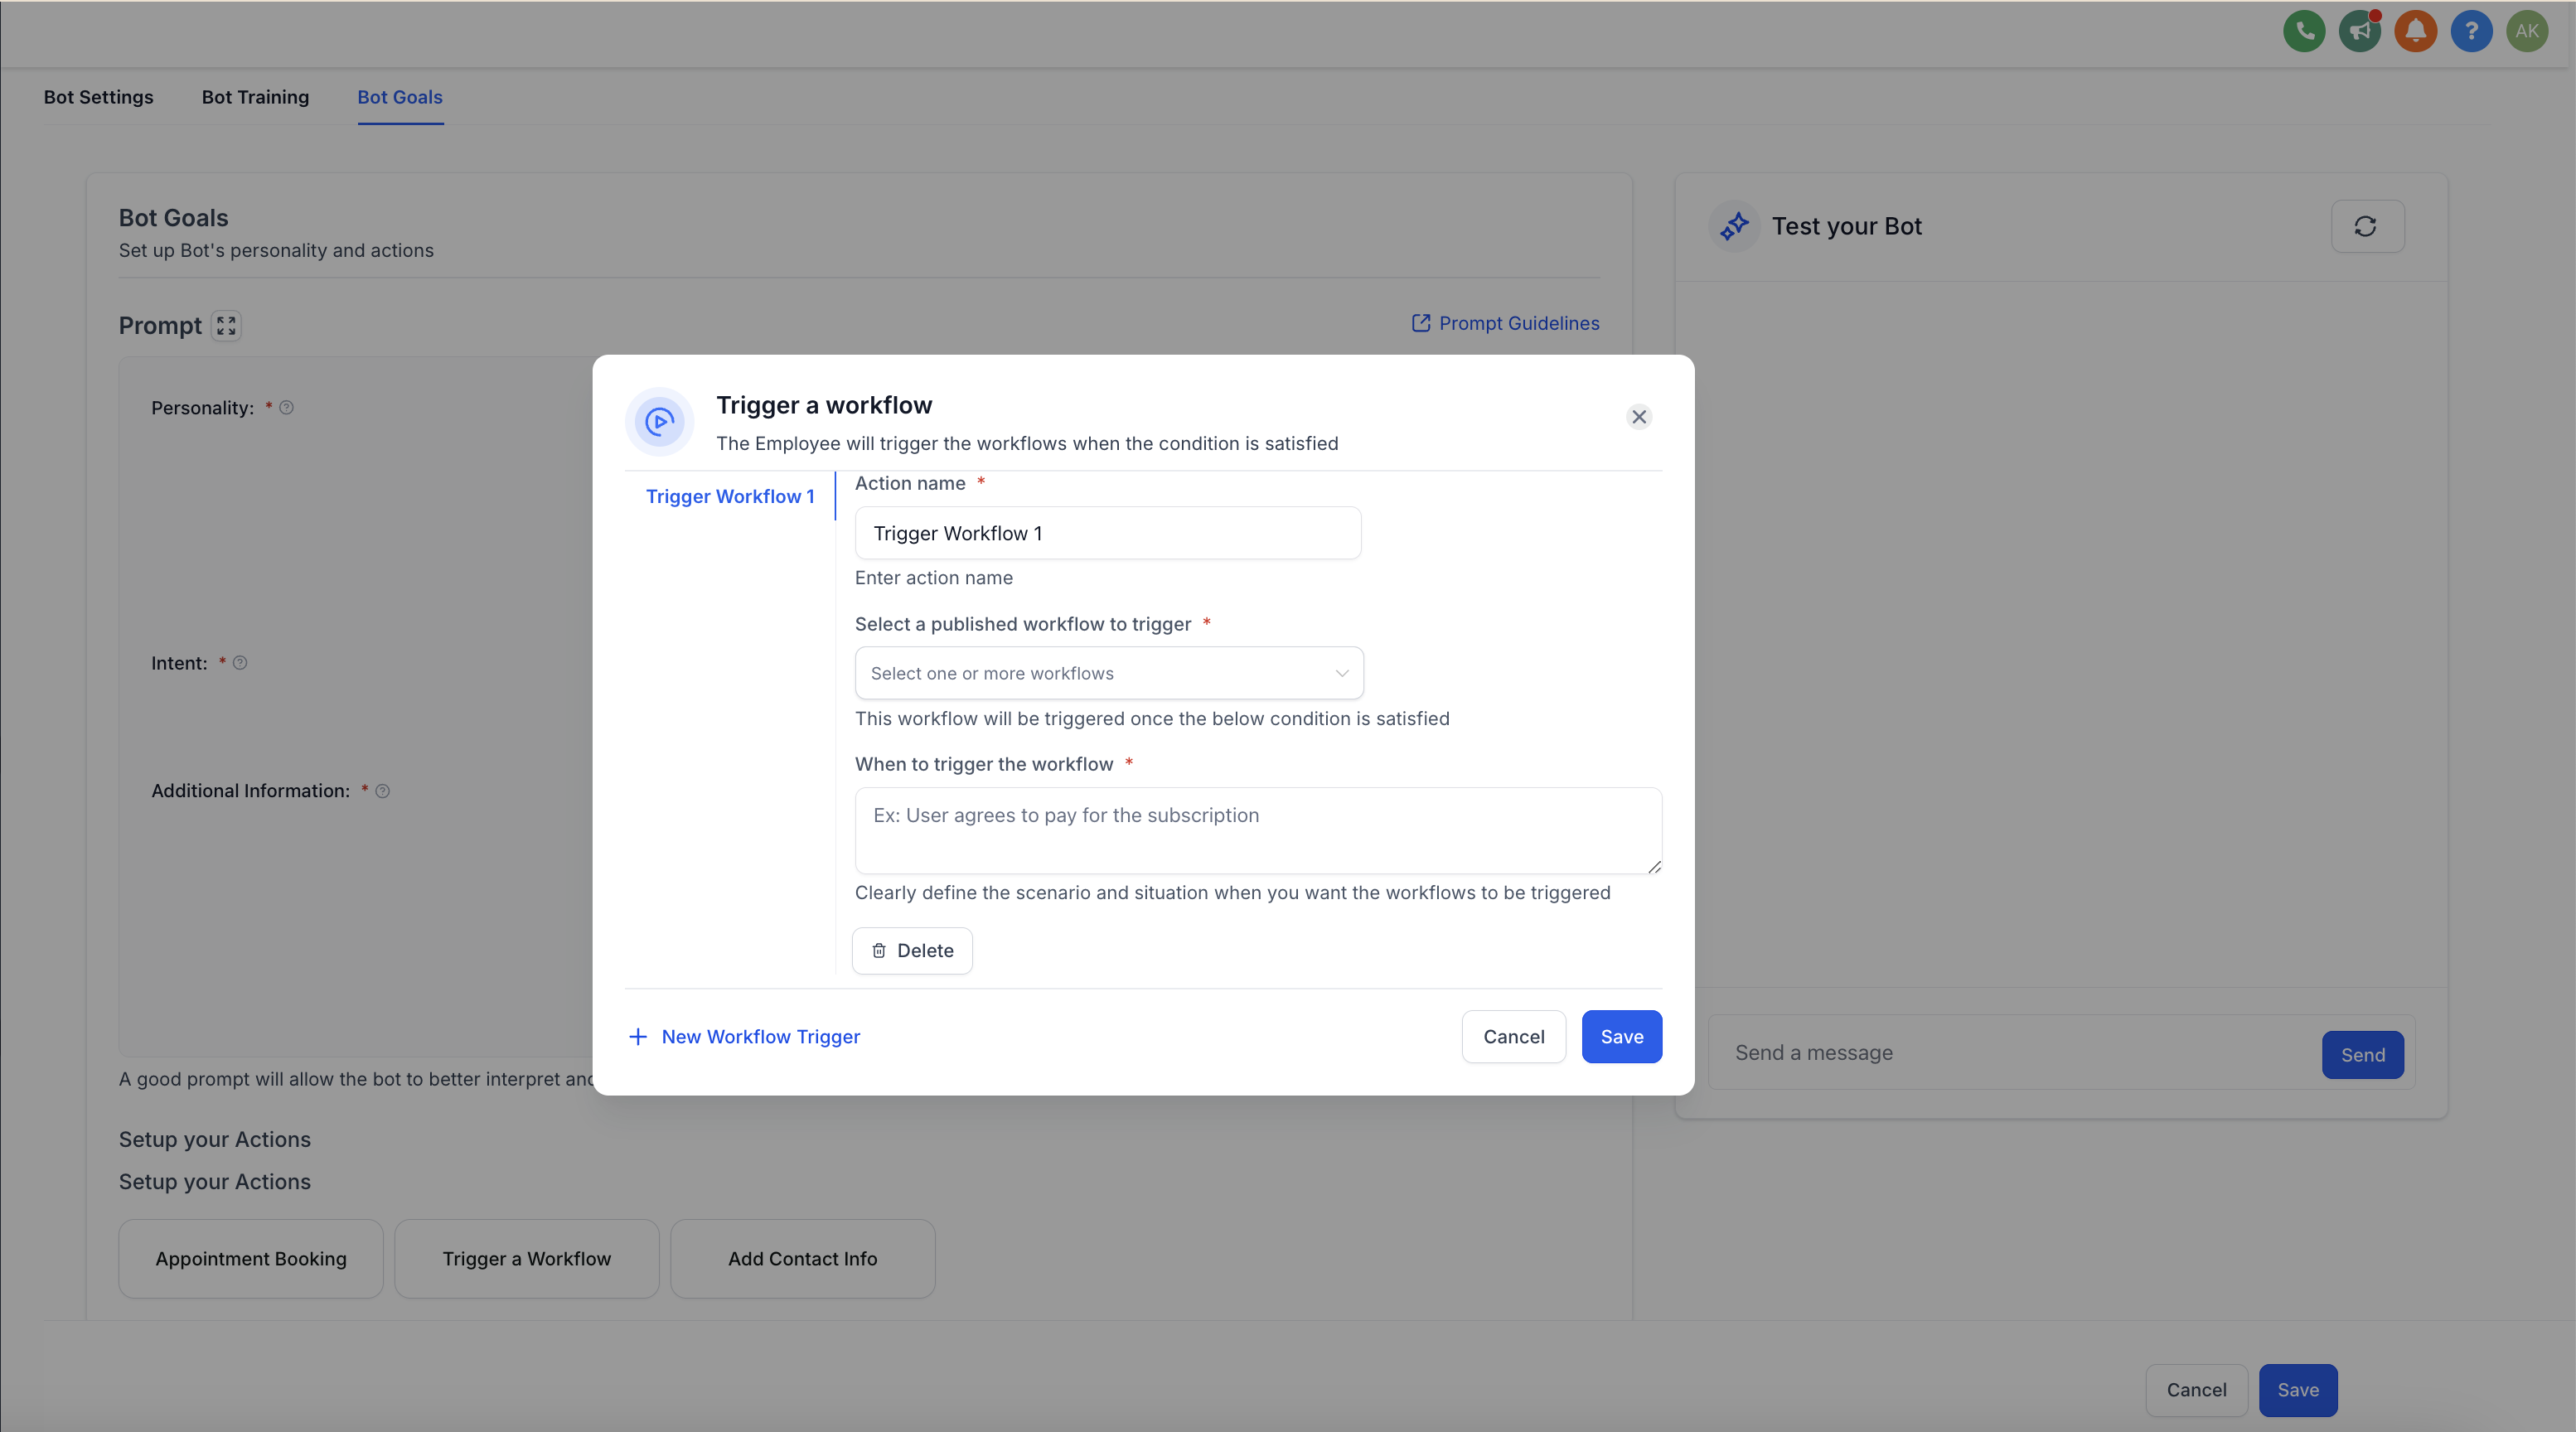Expand the Prompt editor to fullscreen

pyautogui.click(x=226, y=325)
